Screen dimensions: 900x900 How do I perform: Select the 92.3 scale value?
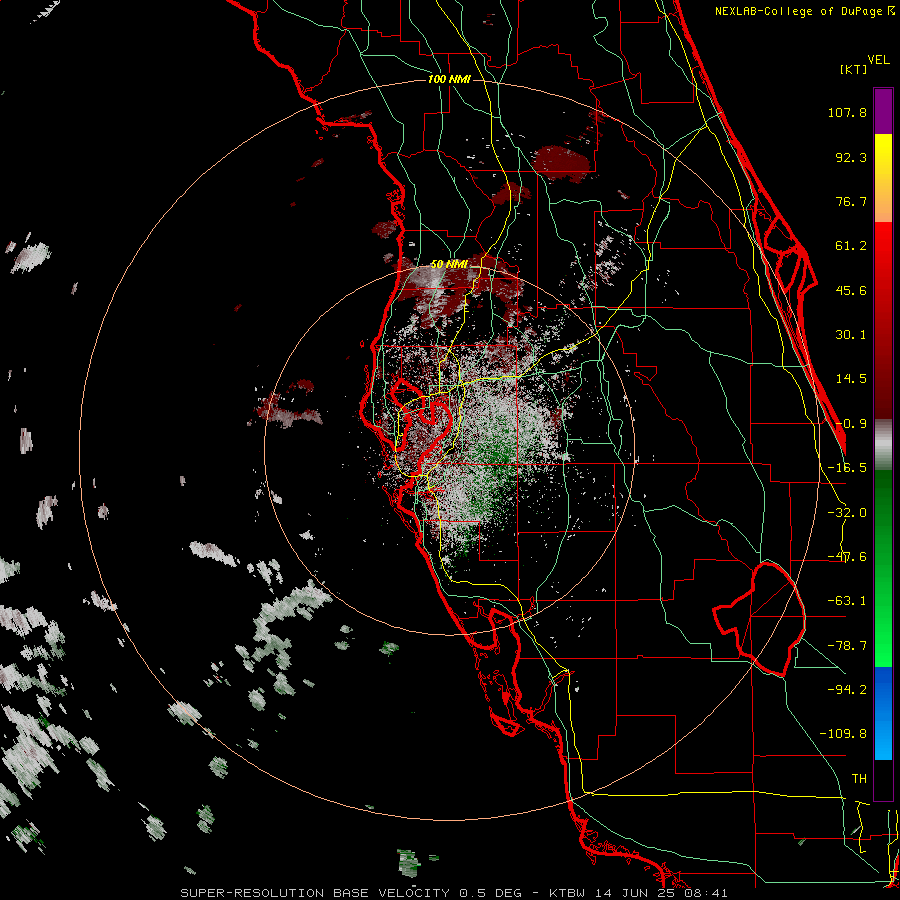(851, 157)
